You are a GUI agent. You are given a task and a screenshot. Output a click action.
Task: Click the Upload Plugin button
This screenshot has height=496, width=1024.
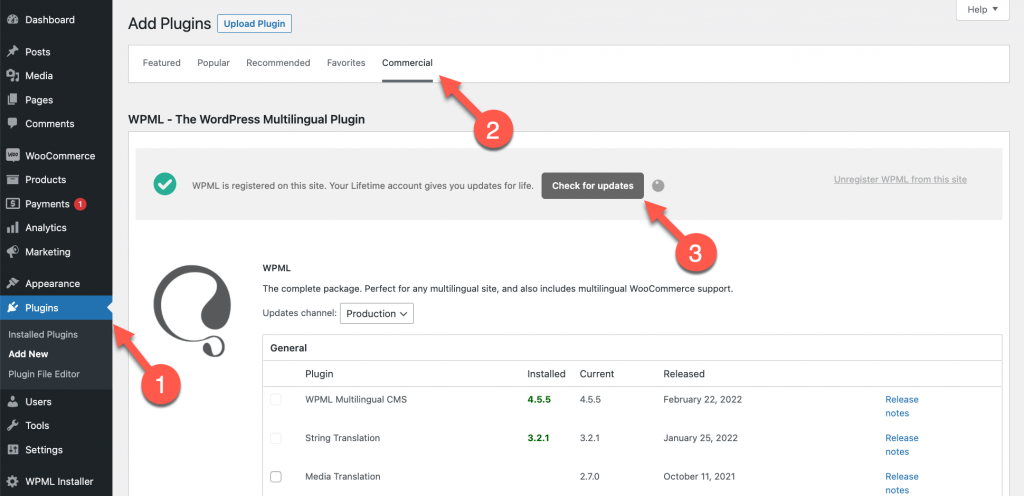click(255, 24)
